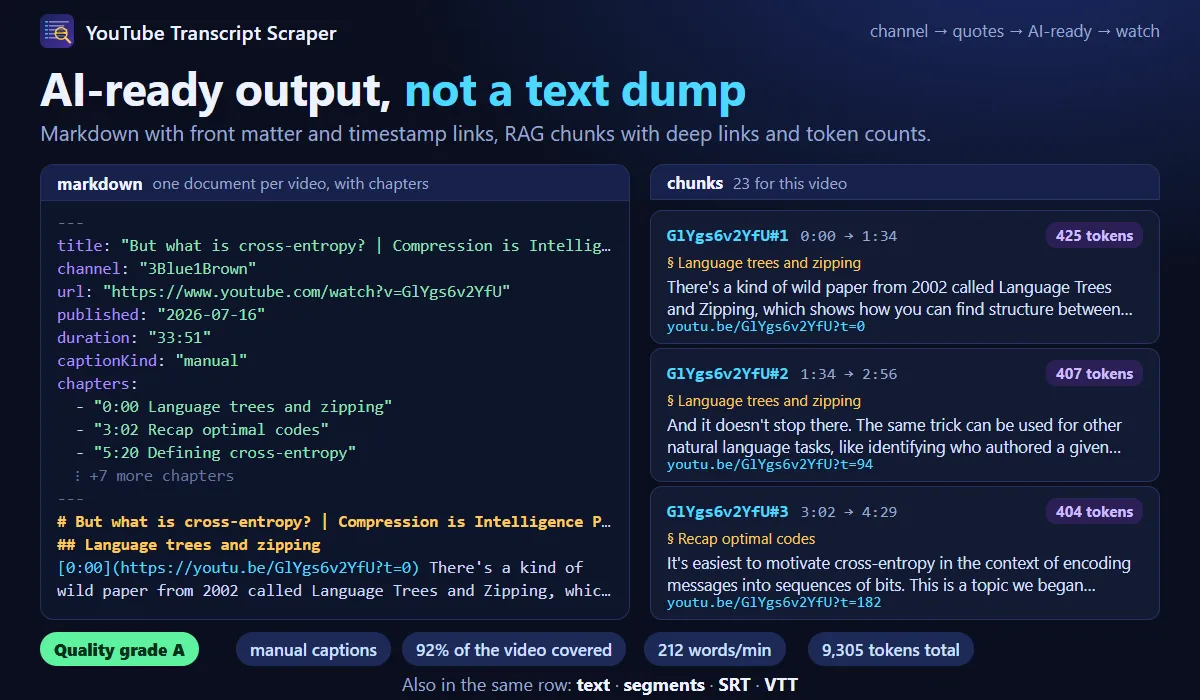Click the '0:00 Language trees and zipping' chapter entry
The width and height of the screenshot is (1200, 700).
tap(234, 407)
